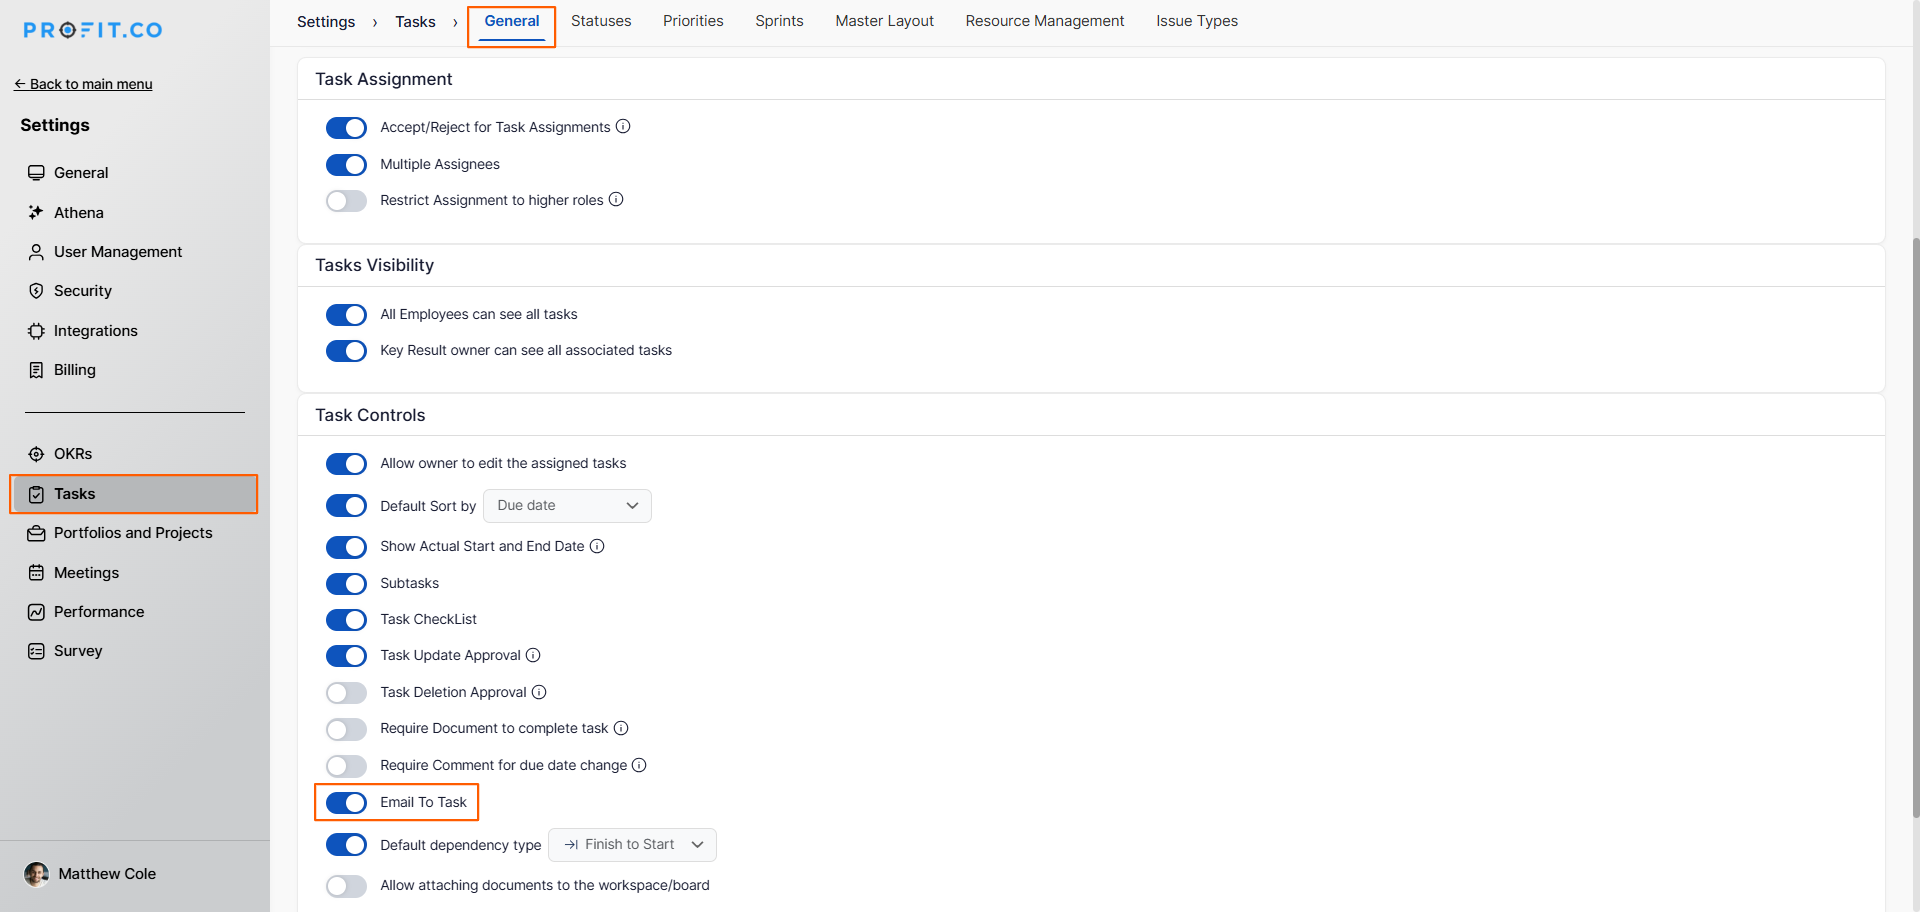
Task: Click the User Management person icon
Action: click(x=36, y=252)
